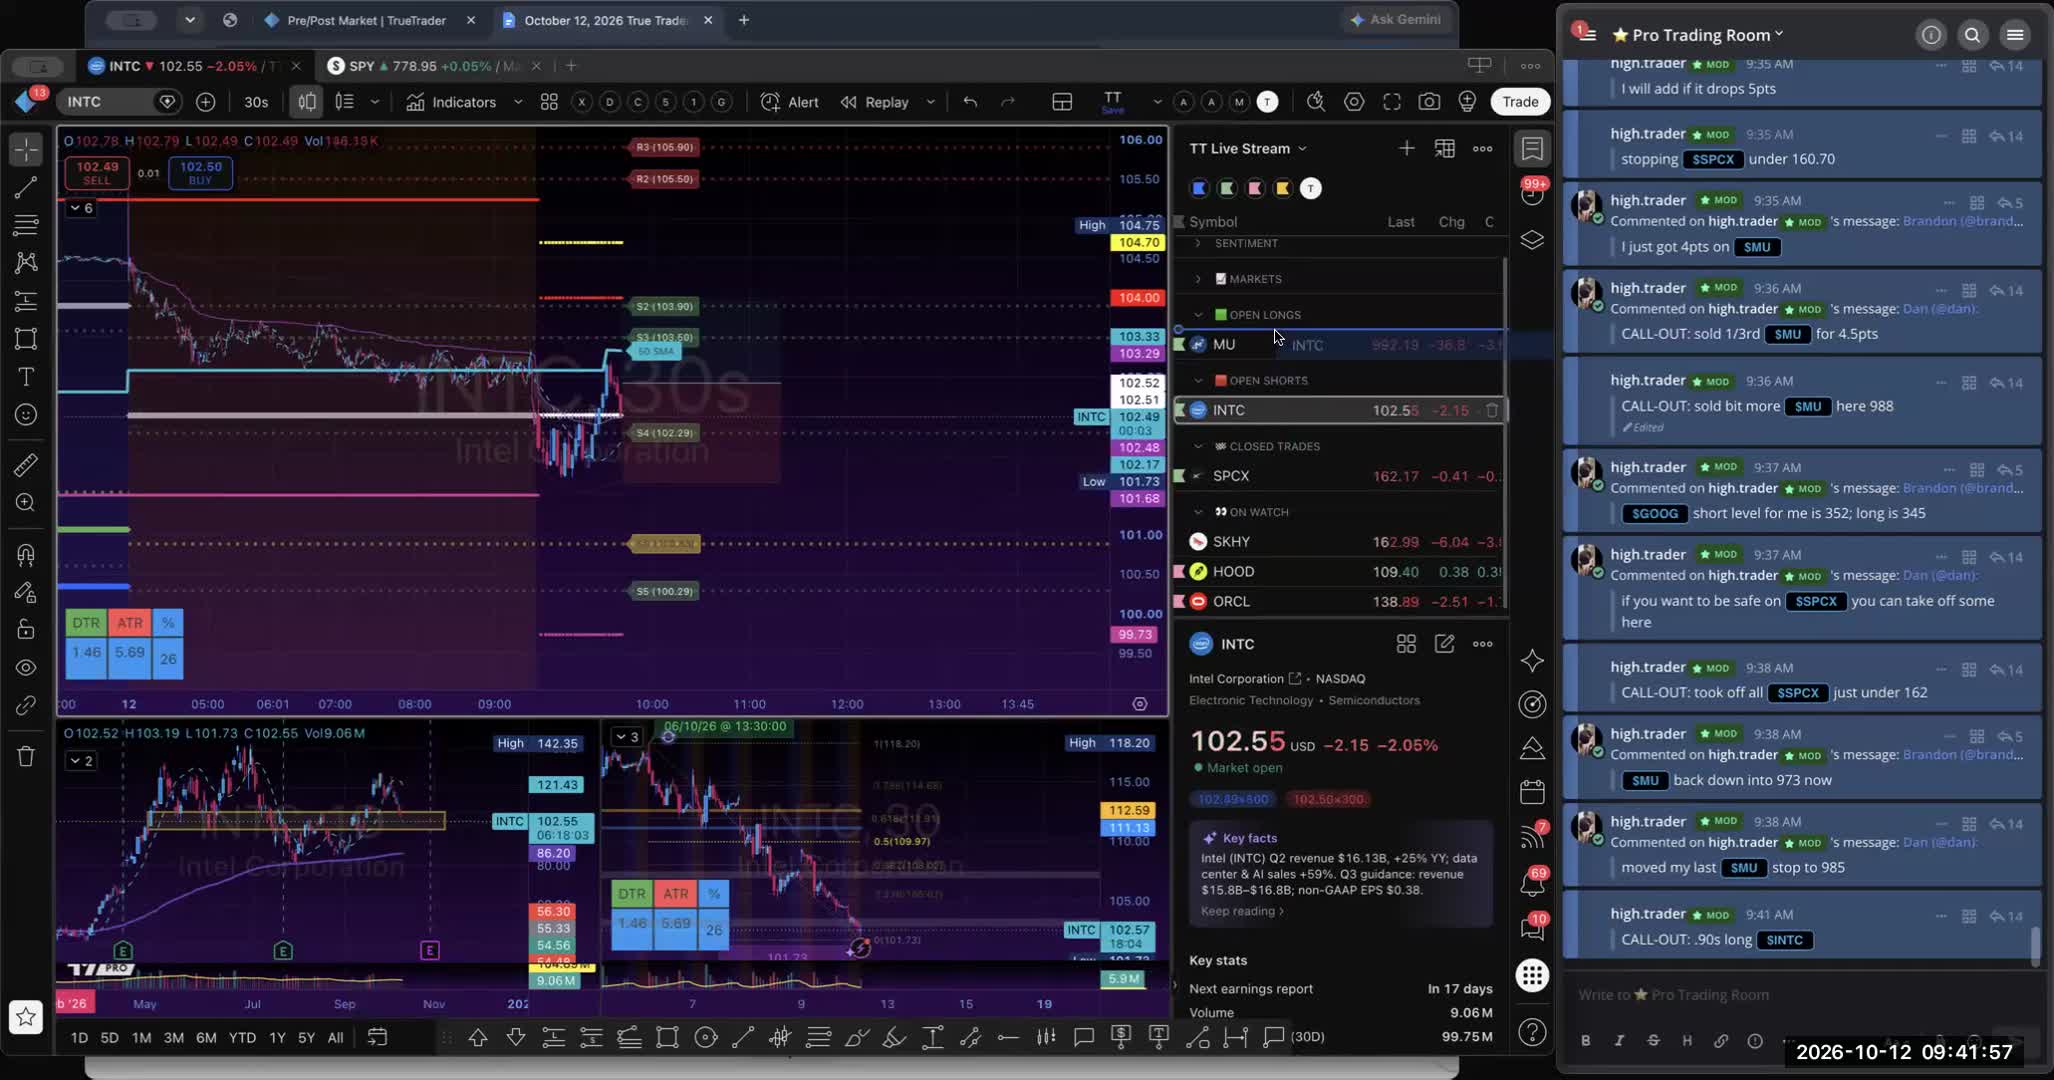
Task: Switch to the SPY chart tab
Action: (x=435, y=66)
